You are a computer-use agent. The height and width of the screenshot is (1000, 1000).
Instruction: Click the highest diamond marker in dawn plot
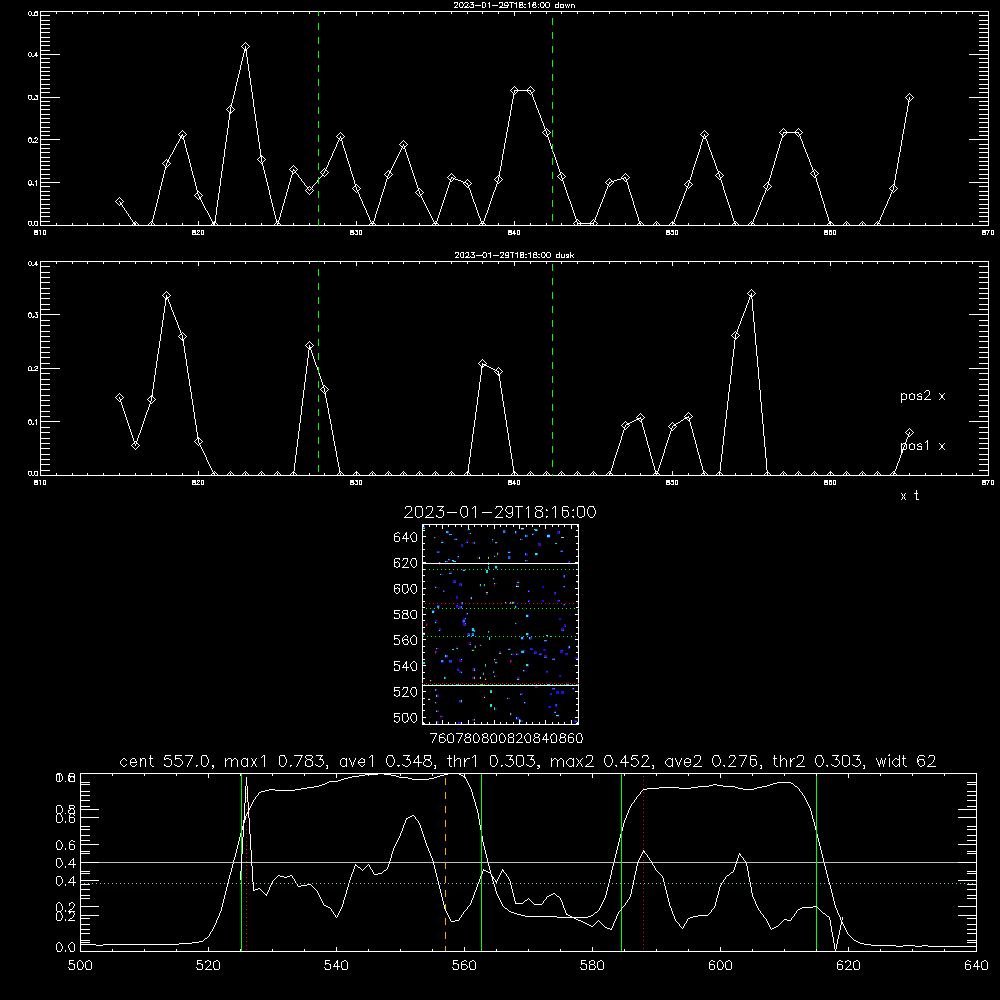[246, 47]
